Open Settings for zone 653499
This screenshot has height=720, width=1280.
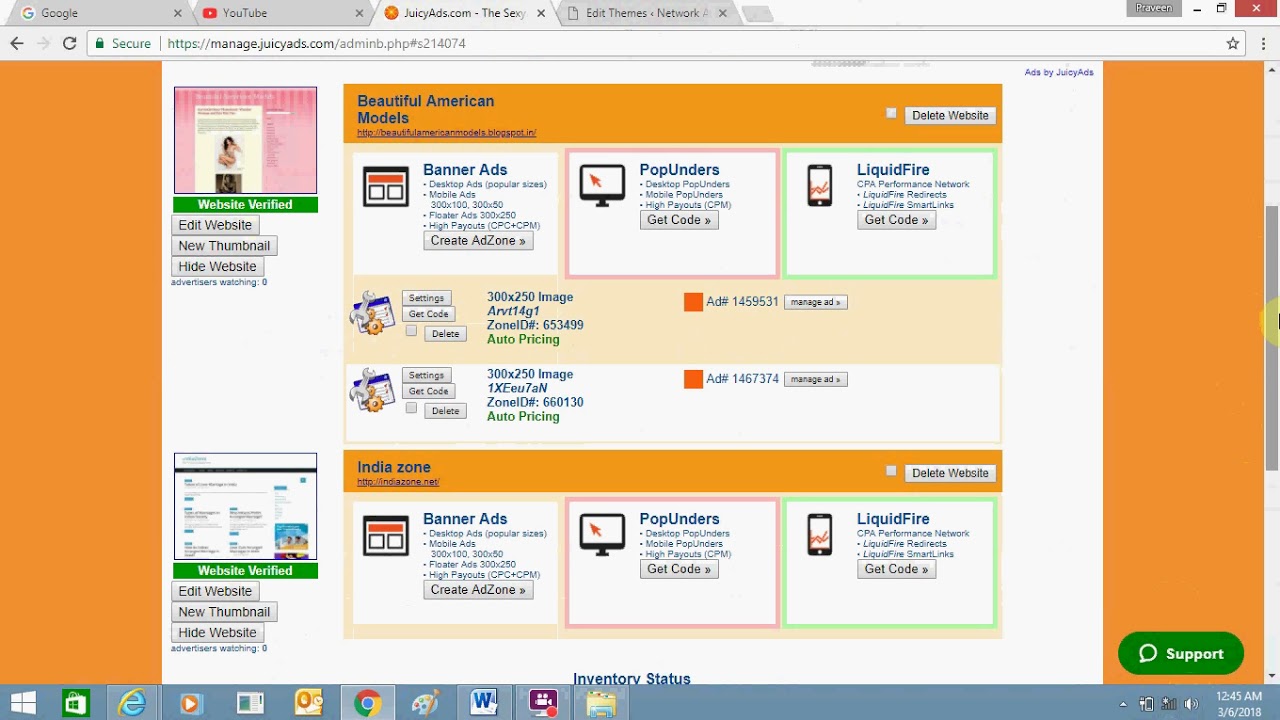[426, 298]
